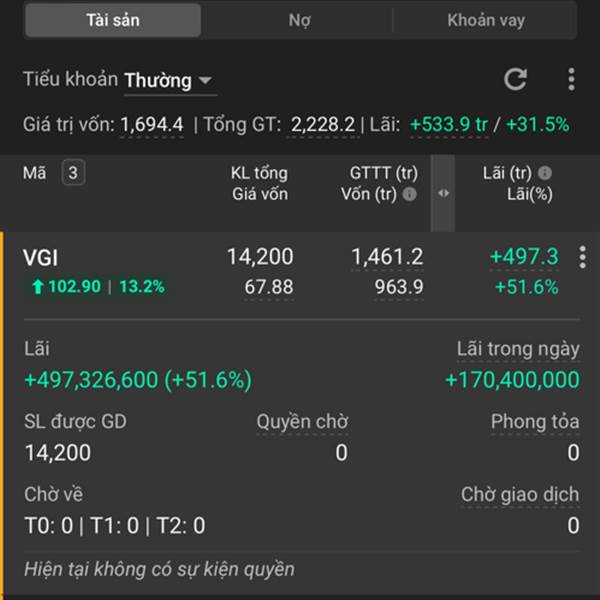Open the VGI row three-dot menu
Image resolution: width=600 pixels, height=600 pixels.
582,257
